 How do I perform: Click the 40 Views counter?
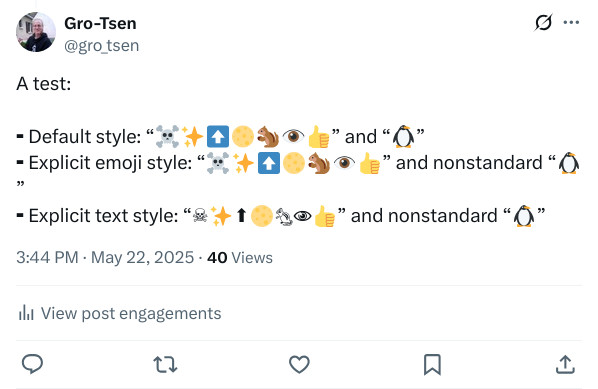point(240,257)
